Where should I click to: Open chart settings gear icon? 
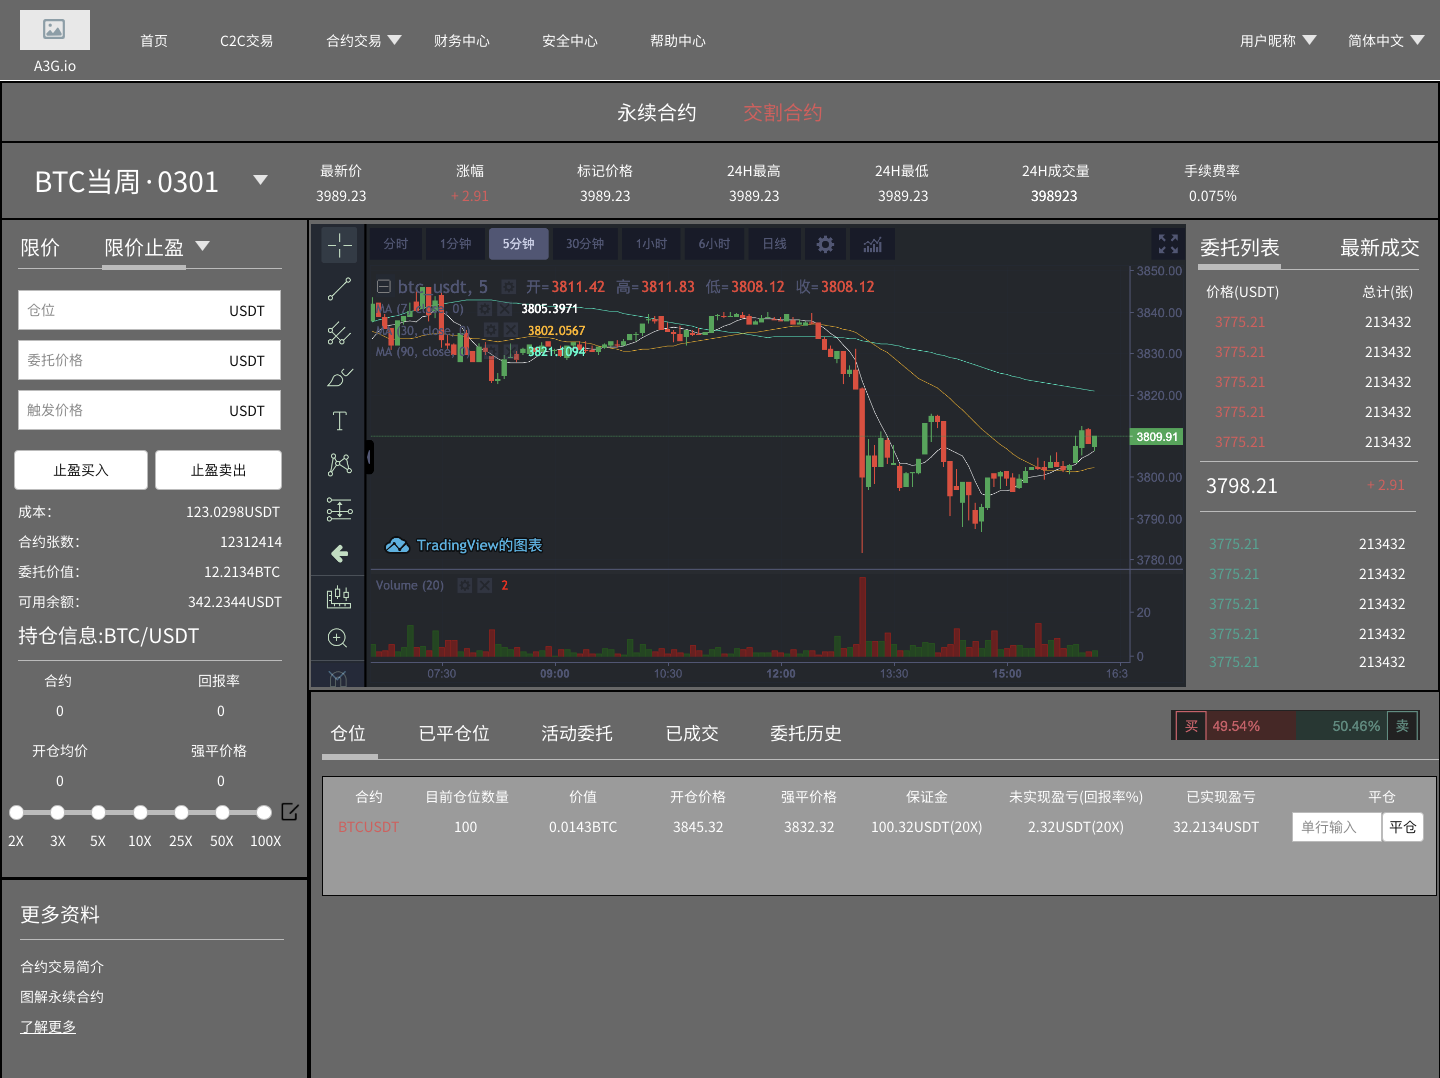[x=825, y=244]
